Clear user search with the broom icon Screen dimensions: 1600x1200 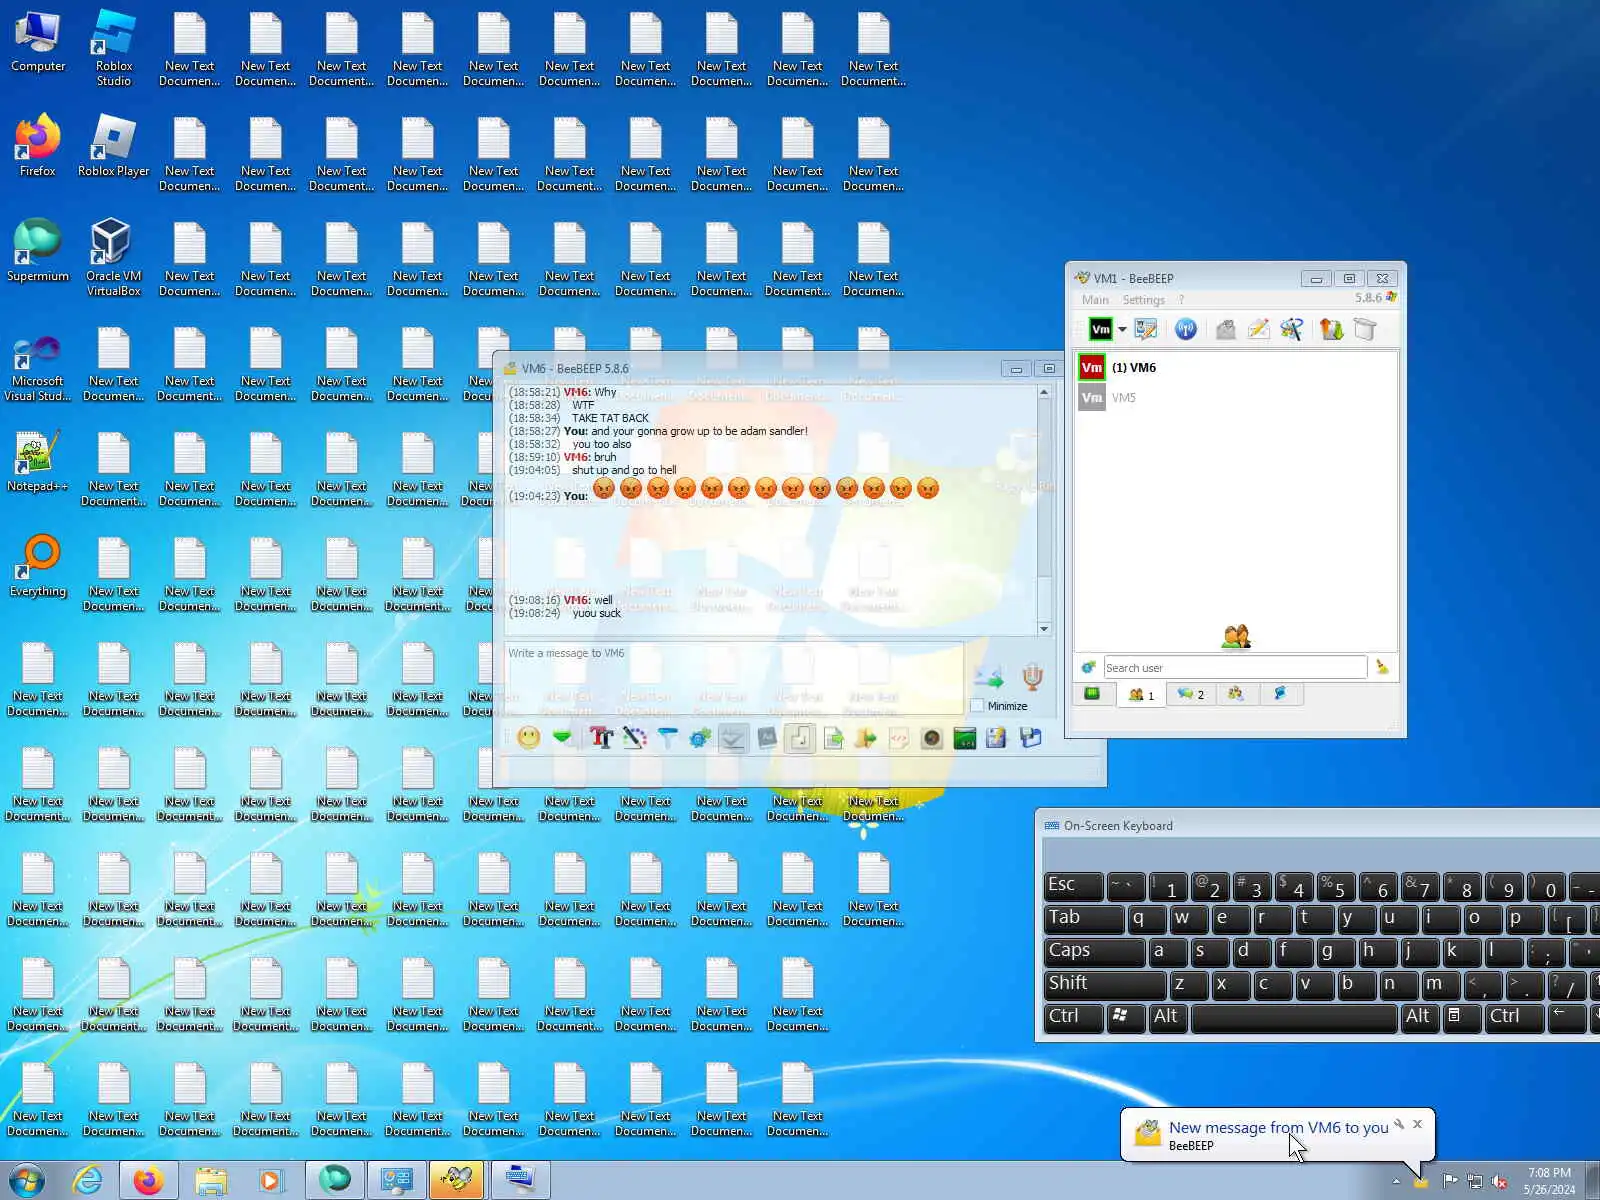1382,667
